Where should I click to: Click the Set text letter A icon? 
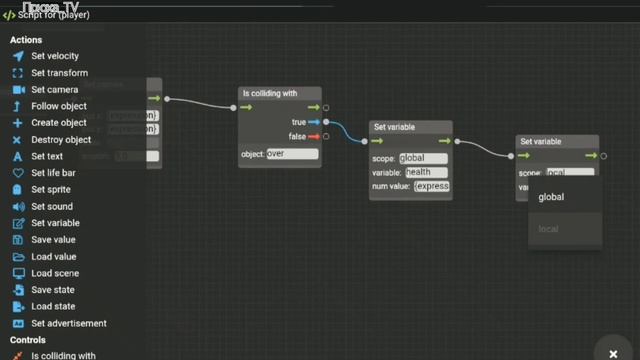click(x=17, y=156)
